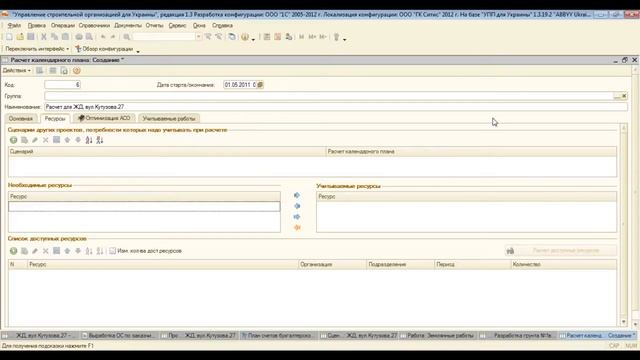The height and width of the screenshot is (360, 640).
Task: Click the Cut scissors icon
Action: 44,37
